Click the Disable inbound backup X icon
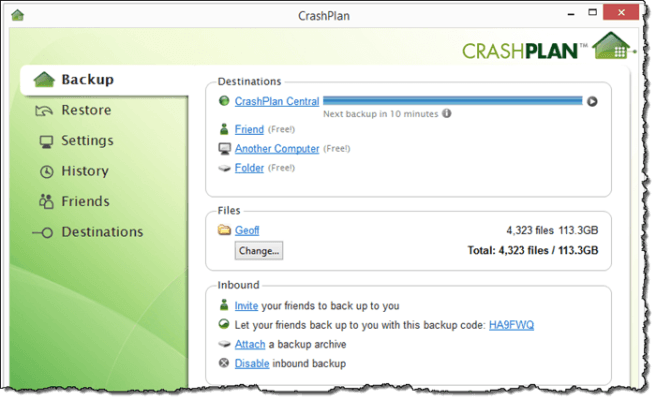The height and width of the screenshot is (400, 656). coord(225,364)
